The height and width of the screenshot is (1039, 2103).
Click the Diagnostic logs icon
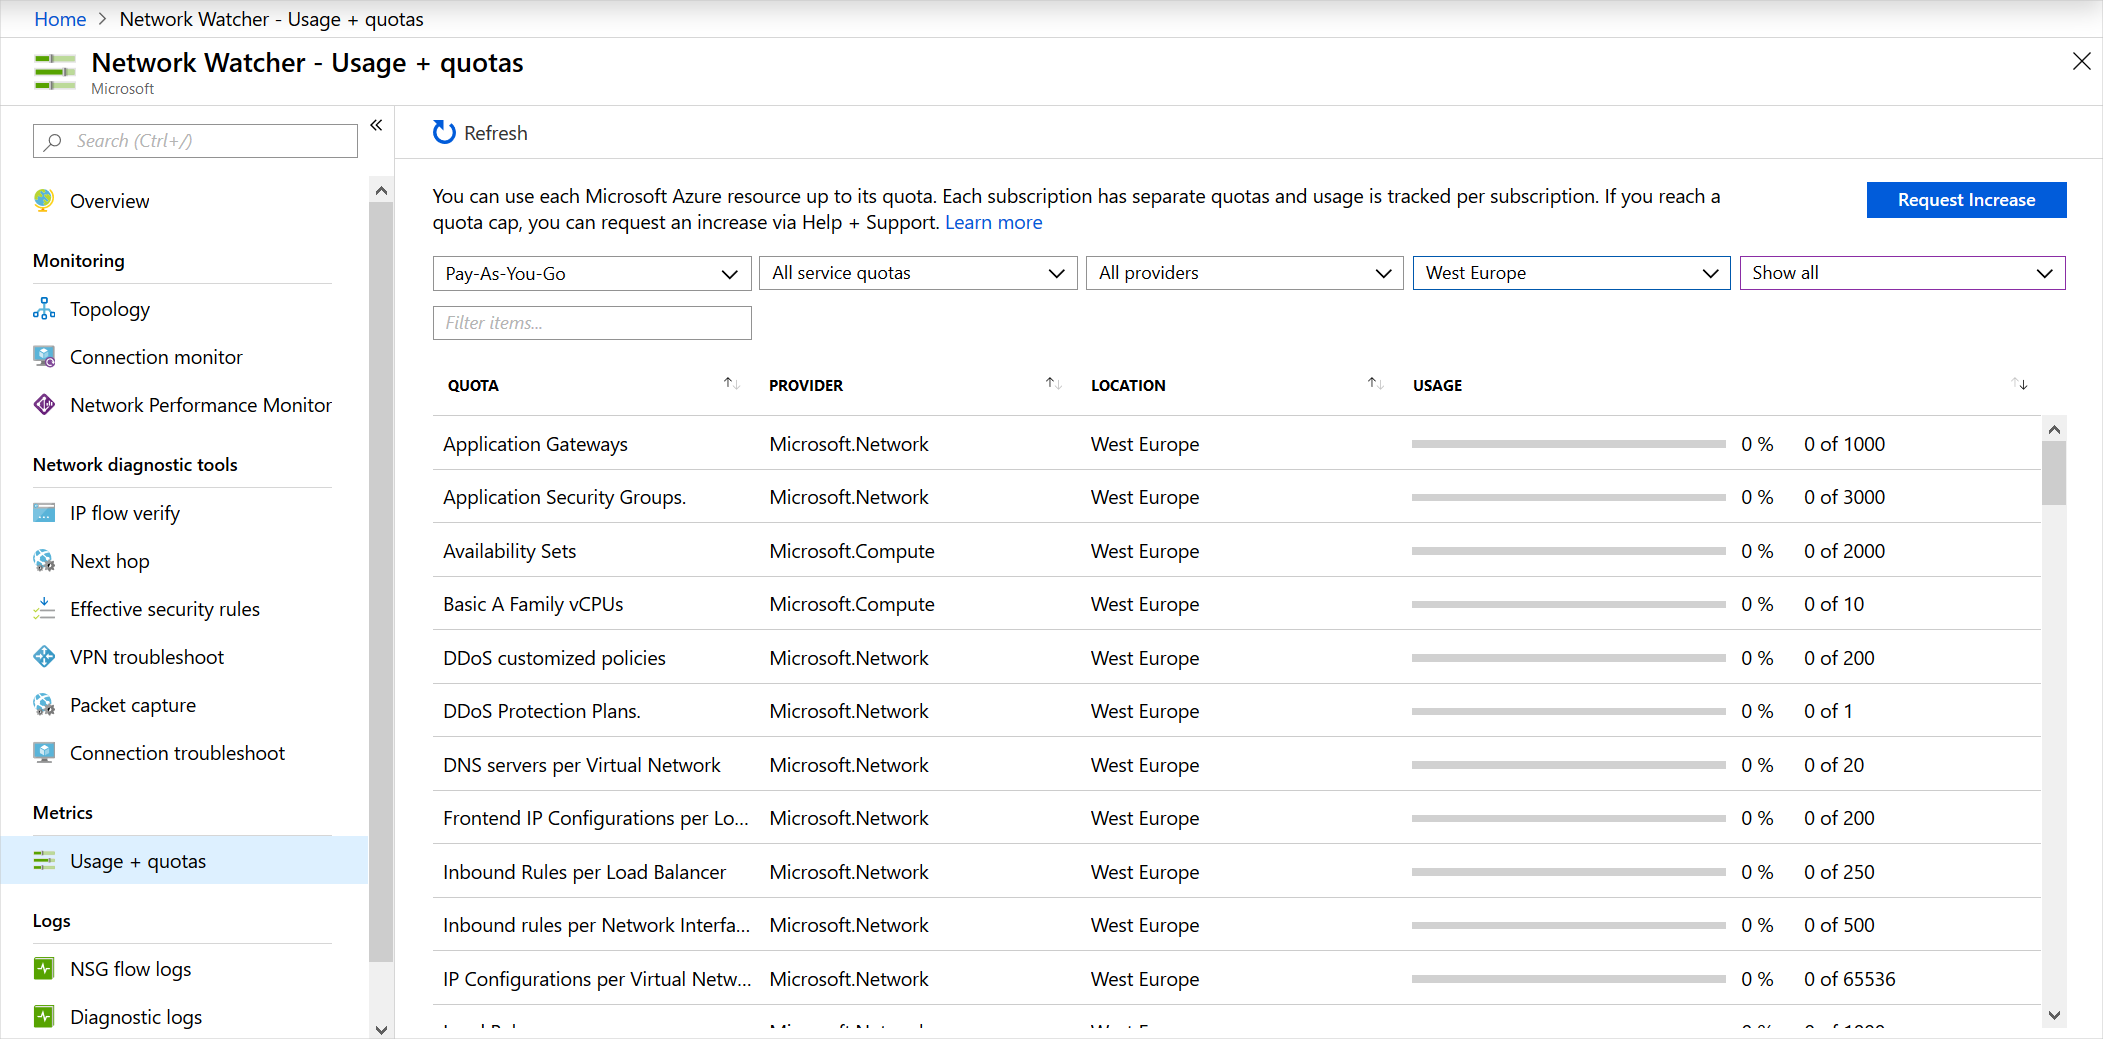[x=44, y=1017]
